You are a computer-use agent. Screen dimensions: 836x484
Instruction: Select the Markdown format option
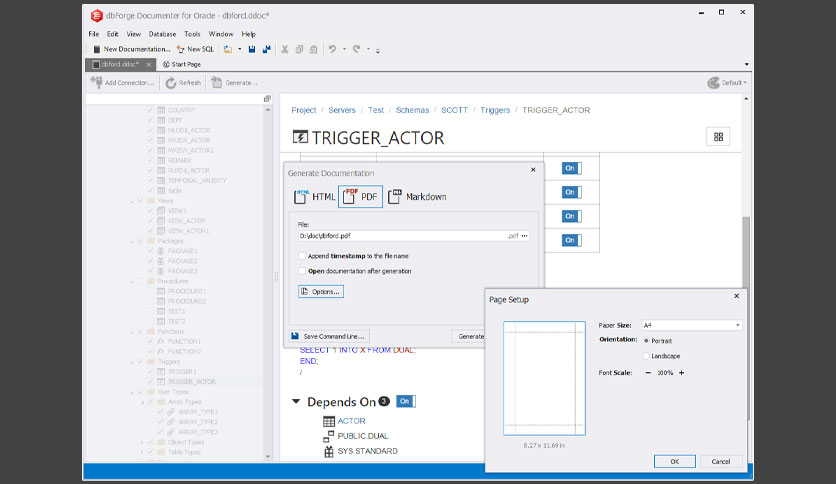pyautogui.click(x=417, y=197)
